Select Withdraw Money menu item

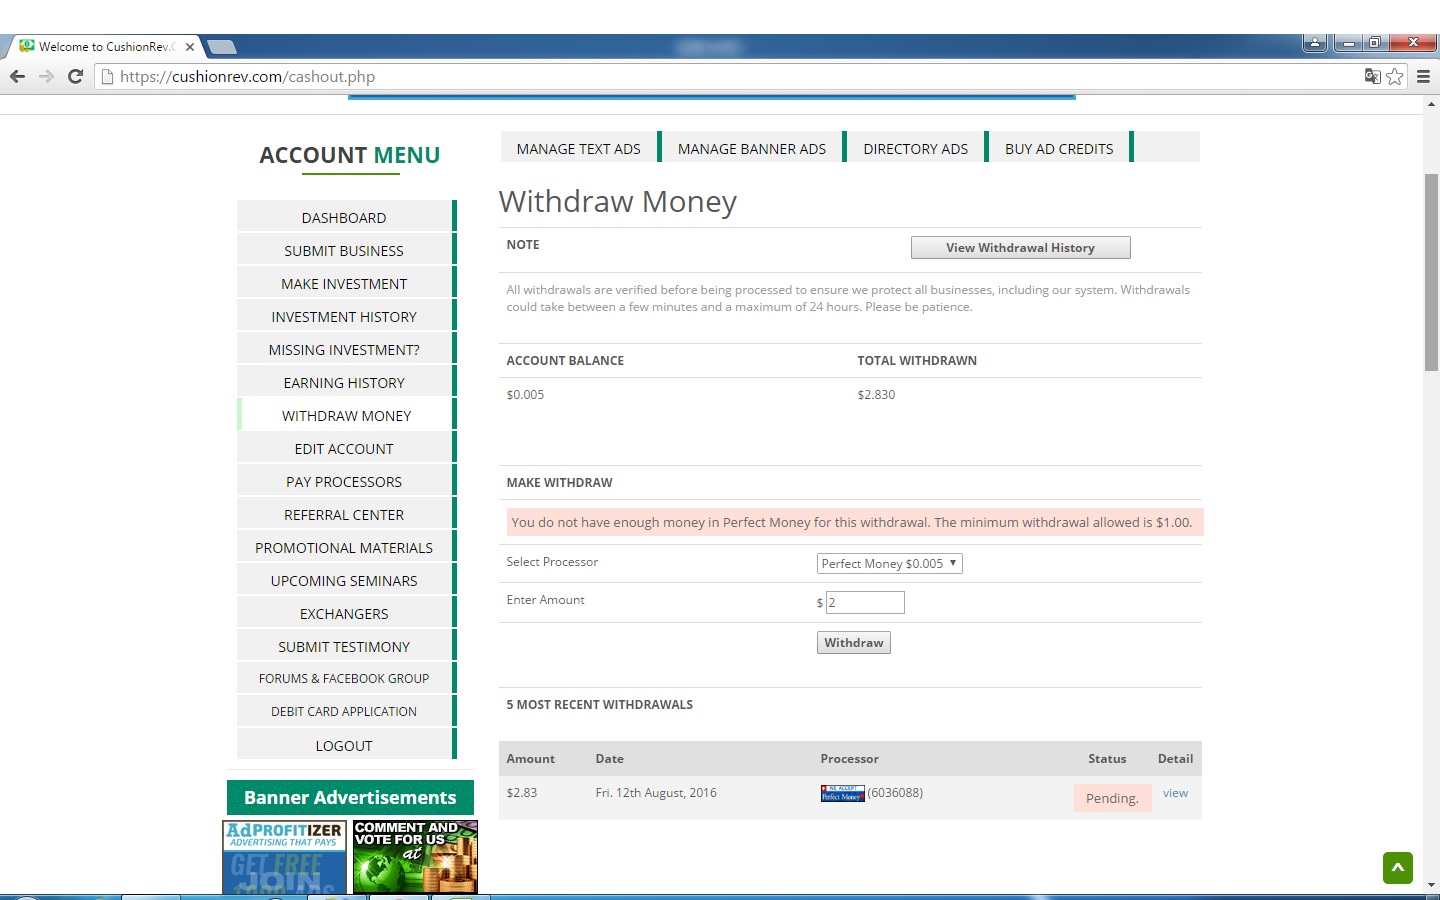[346, 416]
